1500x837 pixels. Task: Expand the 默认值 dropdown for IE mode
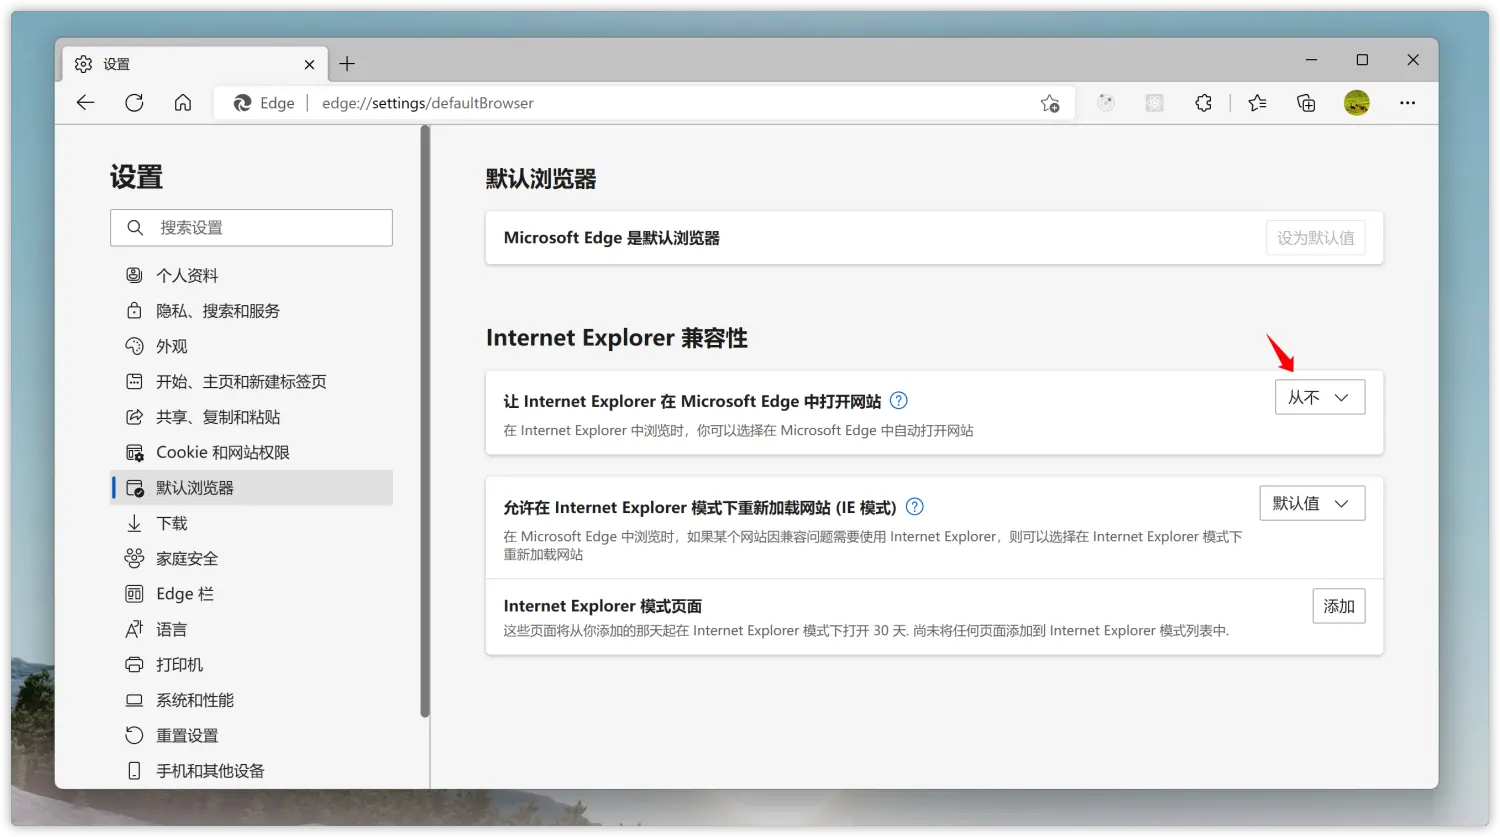pos(1312,504)
